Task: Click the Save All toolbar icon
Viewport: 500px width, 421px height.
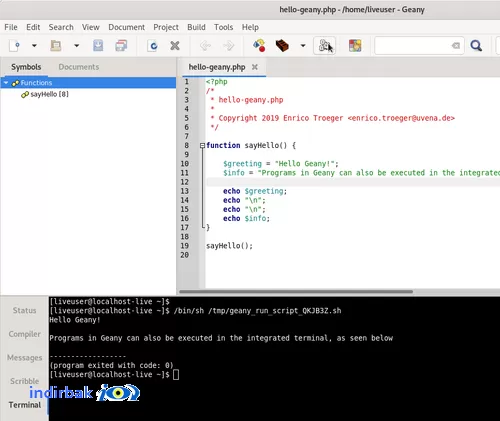Action: coord(121,45)
